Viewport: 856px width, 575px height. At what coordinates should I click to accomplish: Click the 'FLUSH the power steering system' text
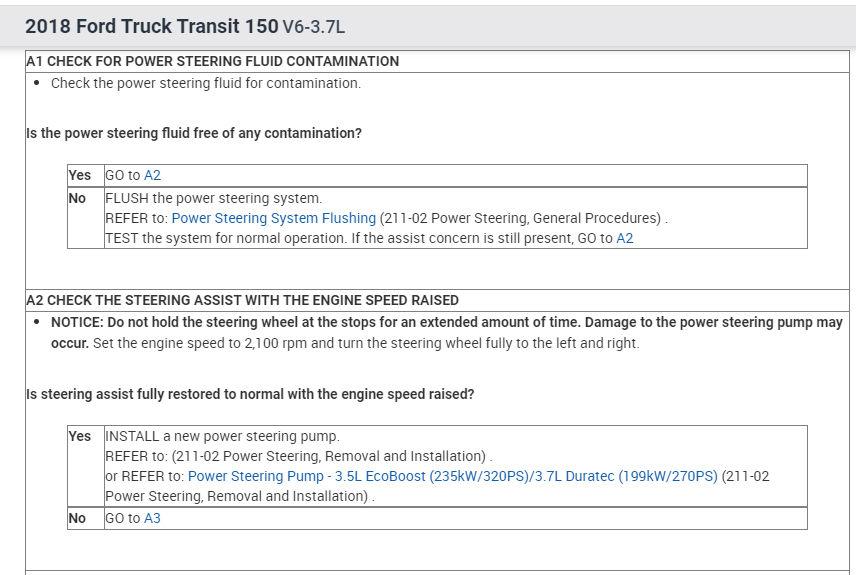[x=213, y=198]
